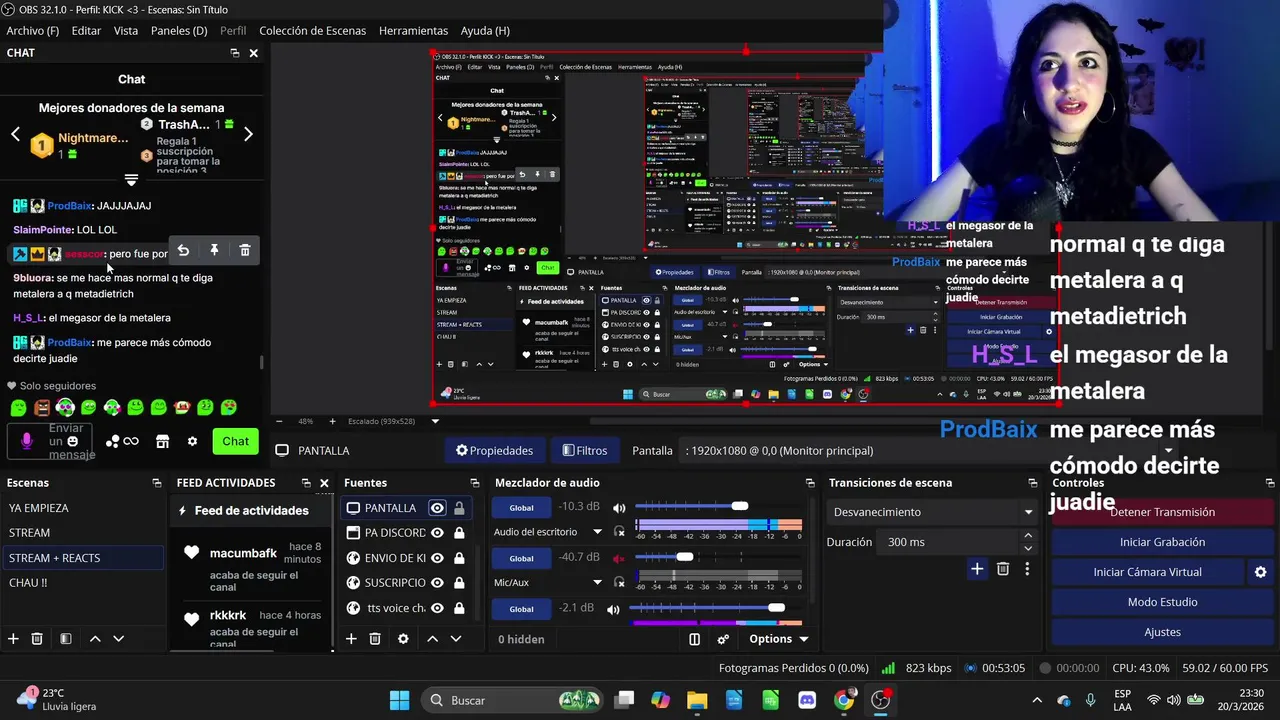Open the Vista menu
This screenshot has width=1280, height=720.
[126, 31]
